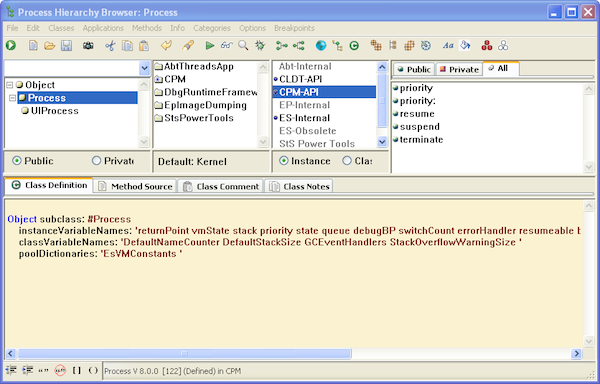Open the Methods menu
Viewport: 600px width, 384px height.
(x=147, y=28)
